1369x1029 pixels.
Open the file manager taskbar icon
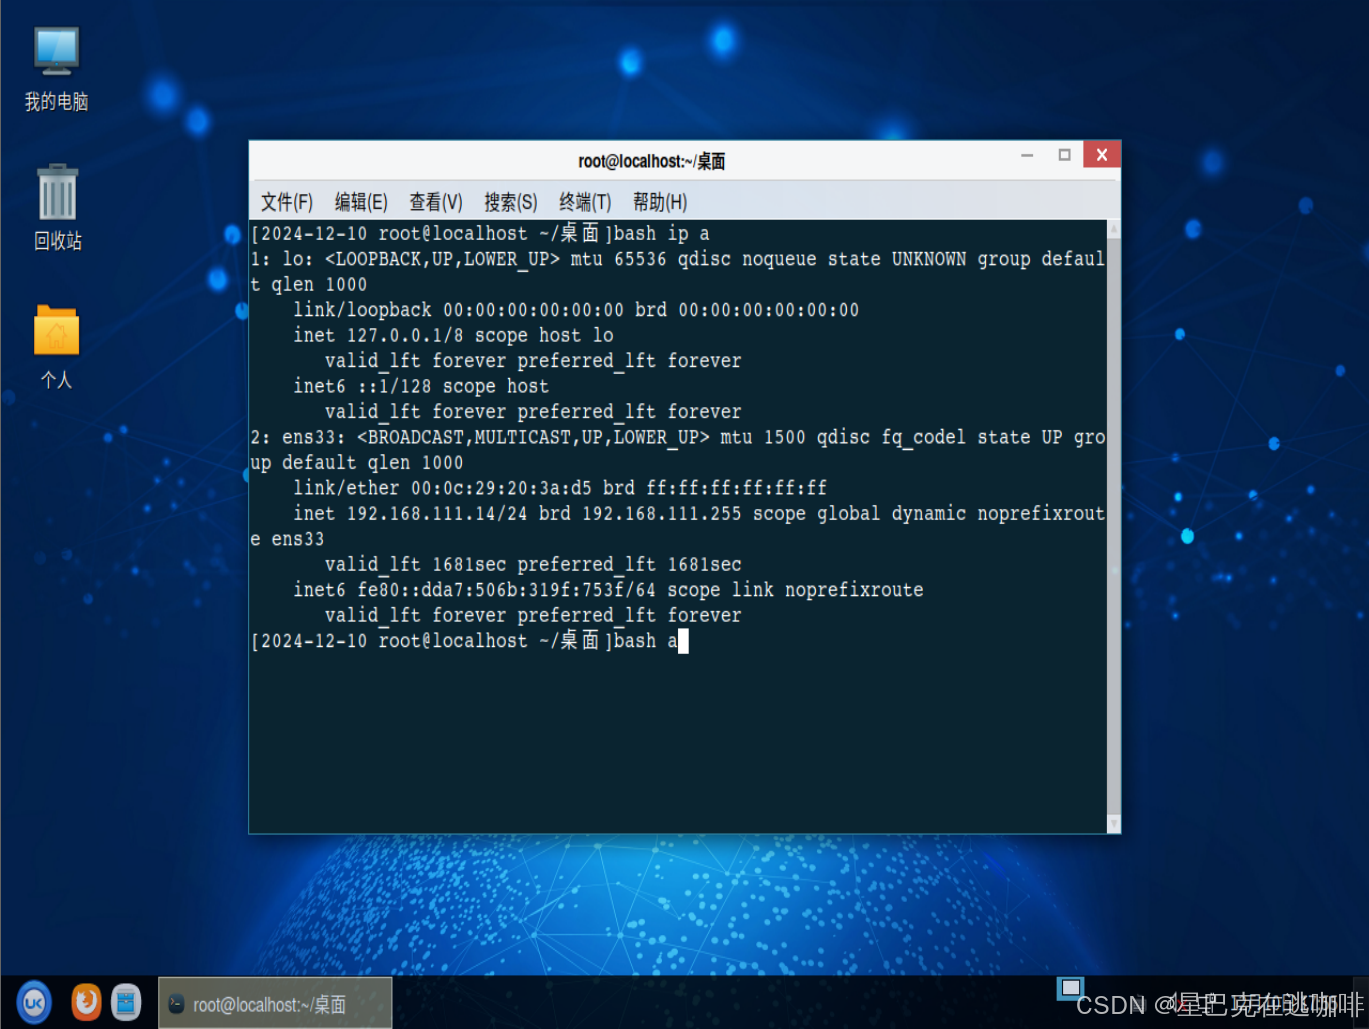coord(126,1002)
